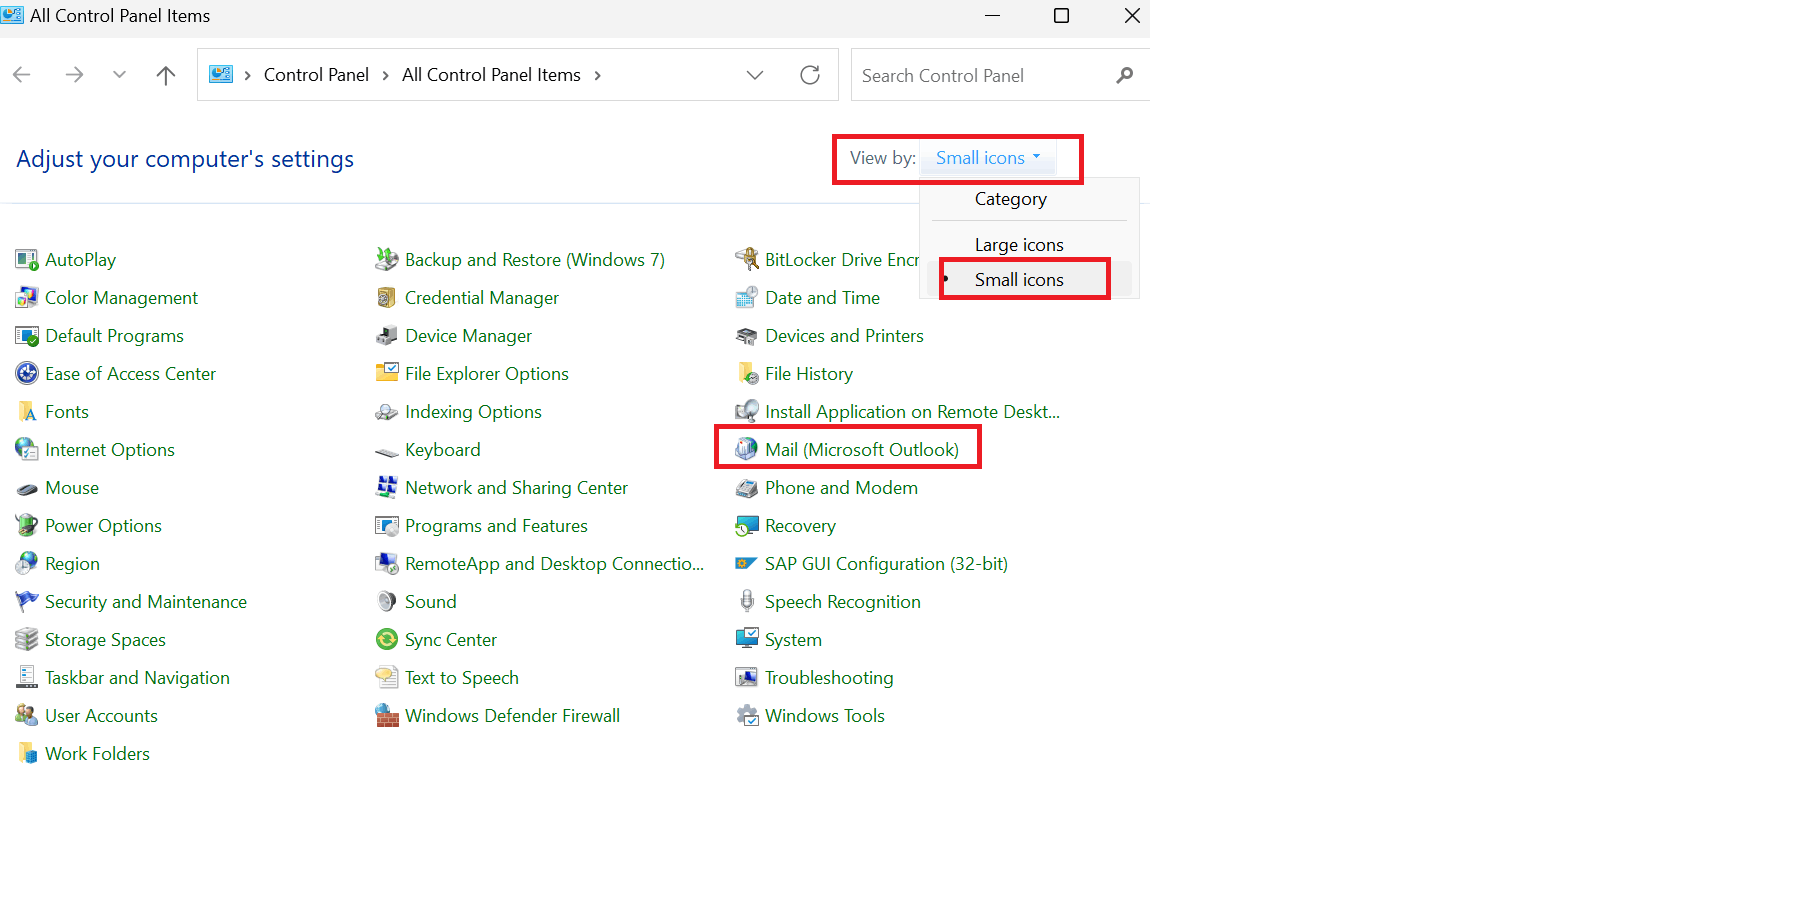Expand the address bar history chevron
The height and width of the screenshot is (902, 1802).
point(755,74)
